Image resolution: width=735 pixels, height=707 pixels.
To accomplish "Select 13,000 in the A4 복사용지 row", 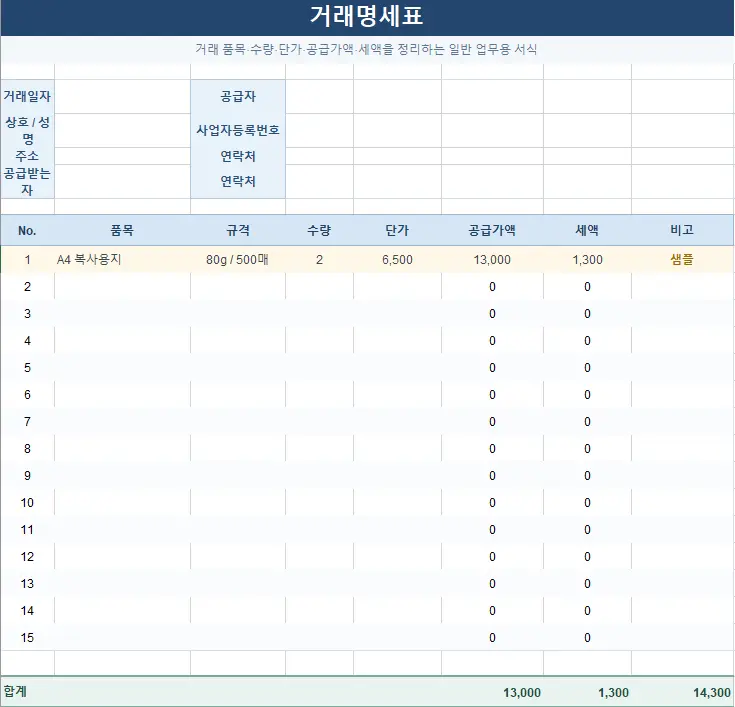I will tap(492, 259).
